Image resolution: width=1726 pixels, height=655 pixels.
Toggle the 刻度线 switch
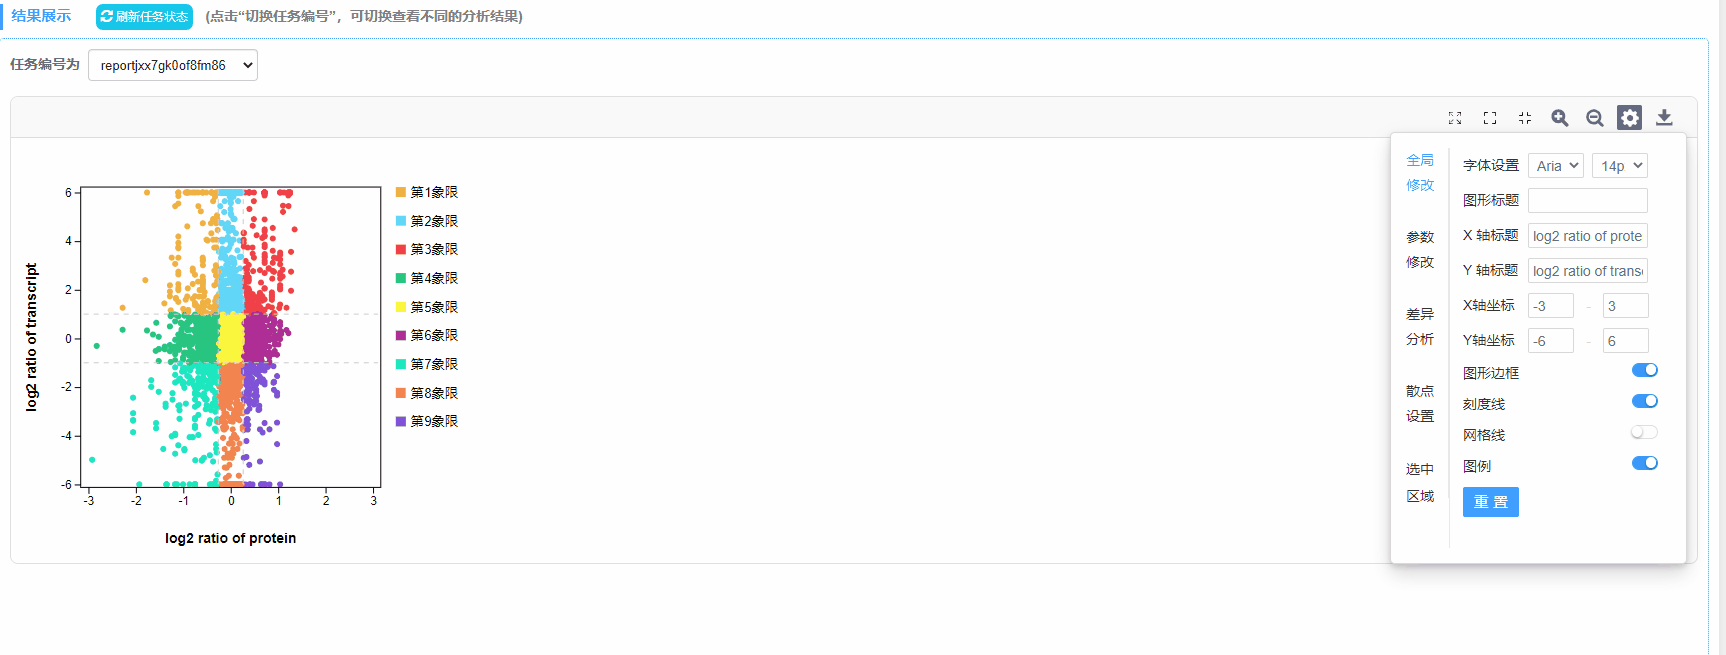tap(1644, 401)
